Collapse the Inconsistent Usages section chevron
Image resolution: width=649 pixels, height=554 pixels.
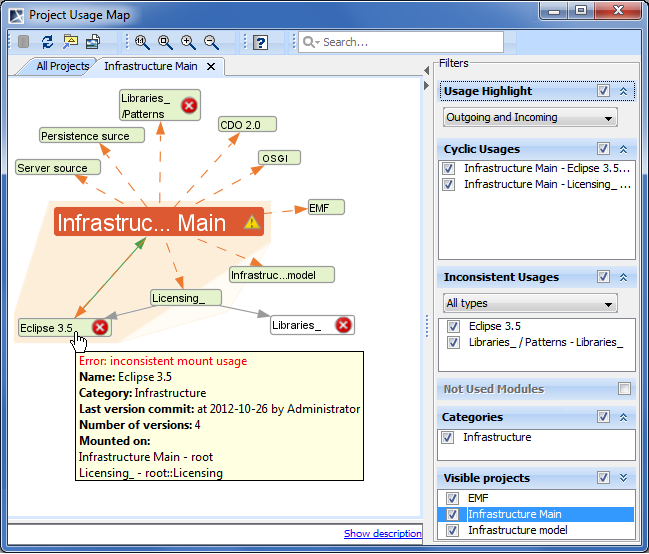point(623,277)
